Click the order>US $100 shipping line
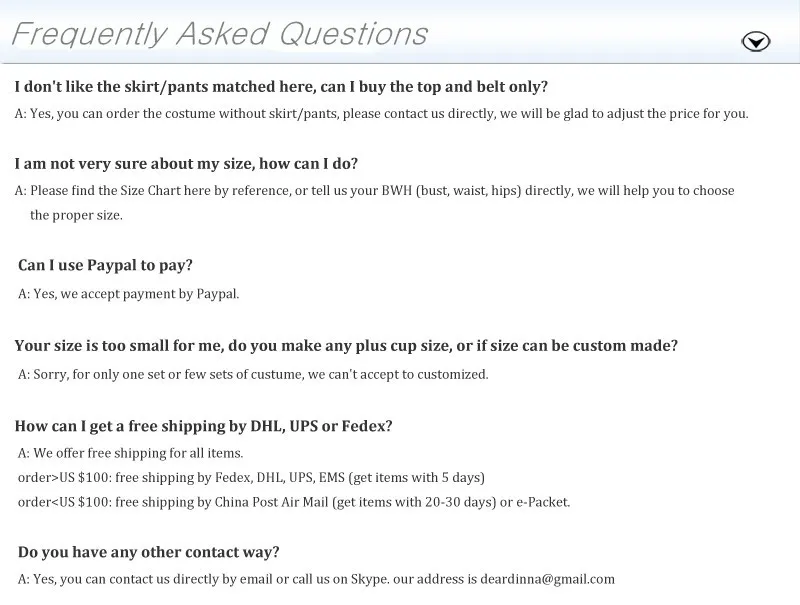 point(252,477)
